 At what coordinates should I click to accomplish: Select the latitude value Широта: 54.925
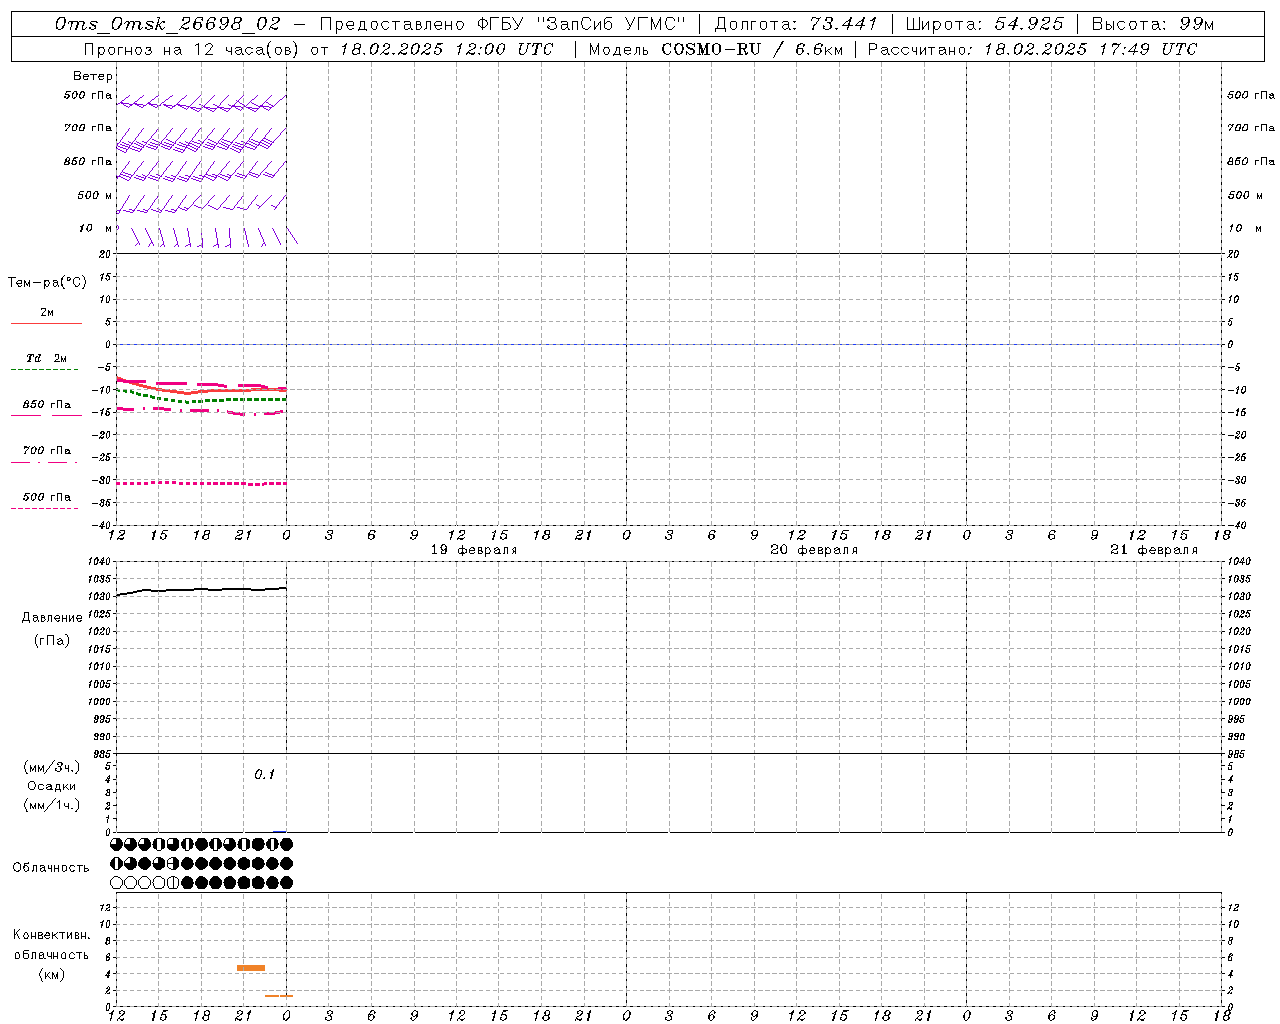pyautogui.click(x=984, y=24)
